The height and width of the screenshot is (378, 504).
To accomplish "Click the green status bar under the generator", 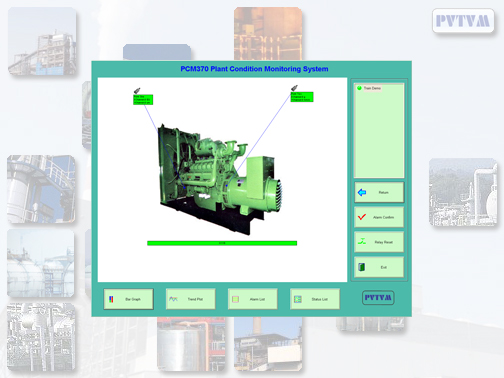I will (222, 243).
